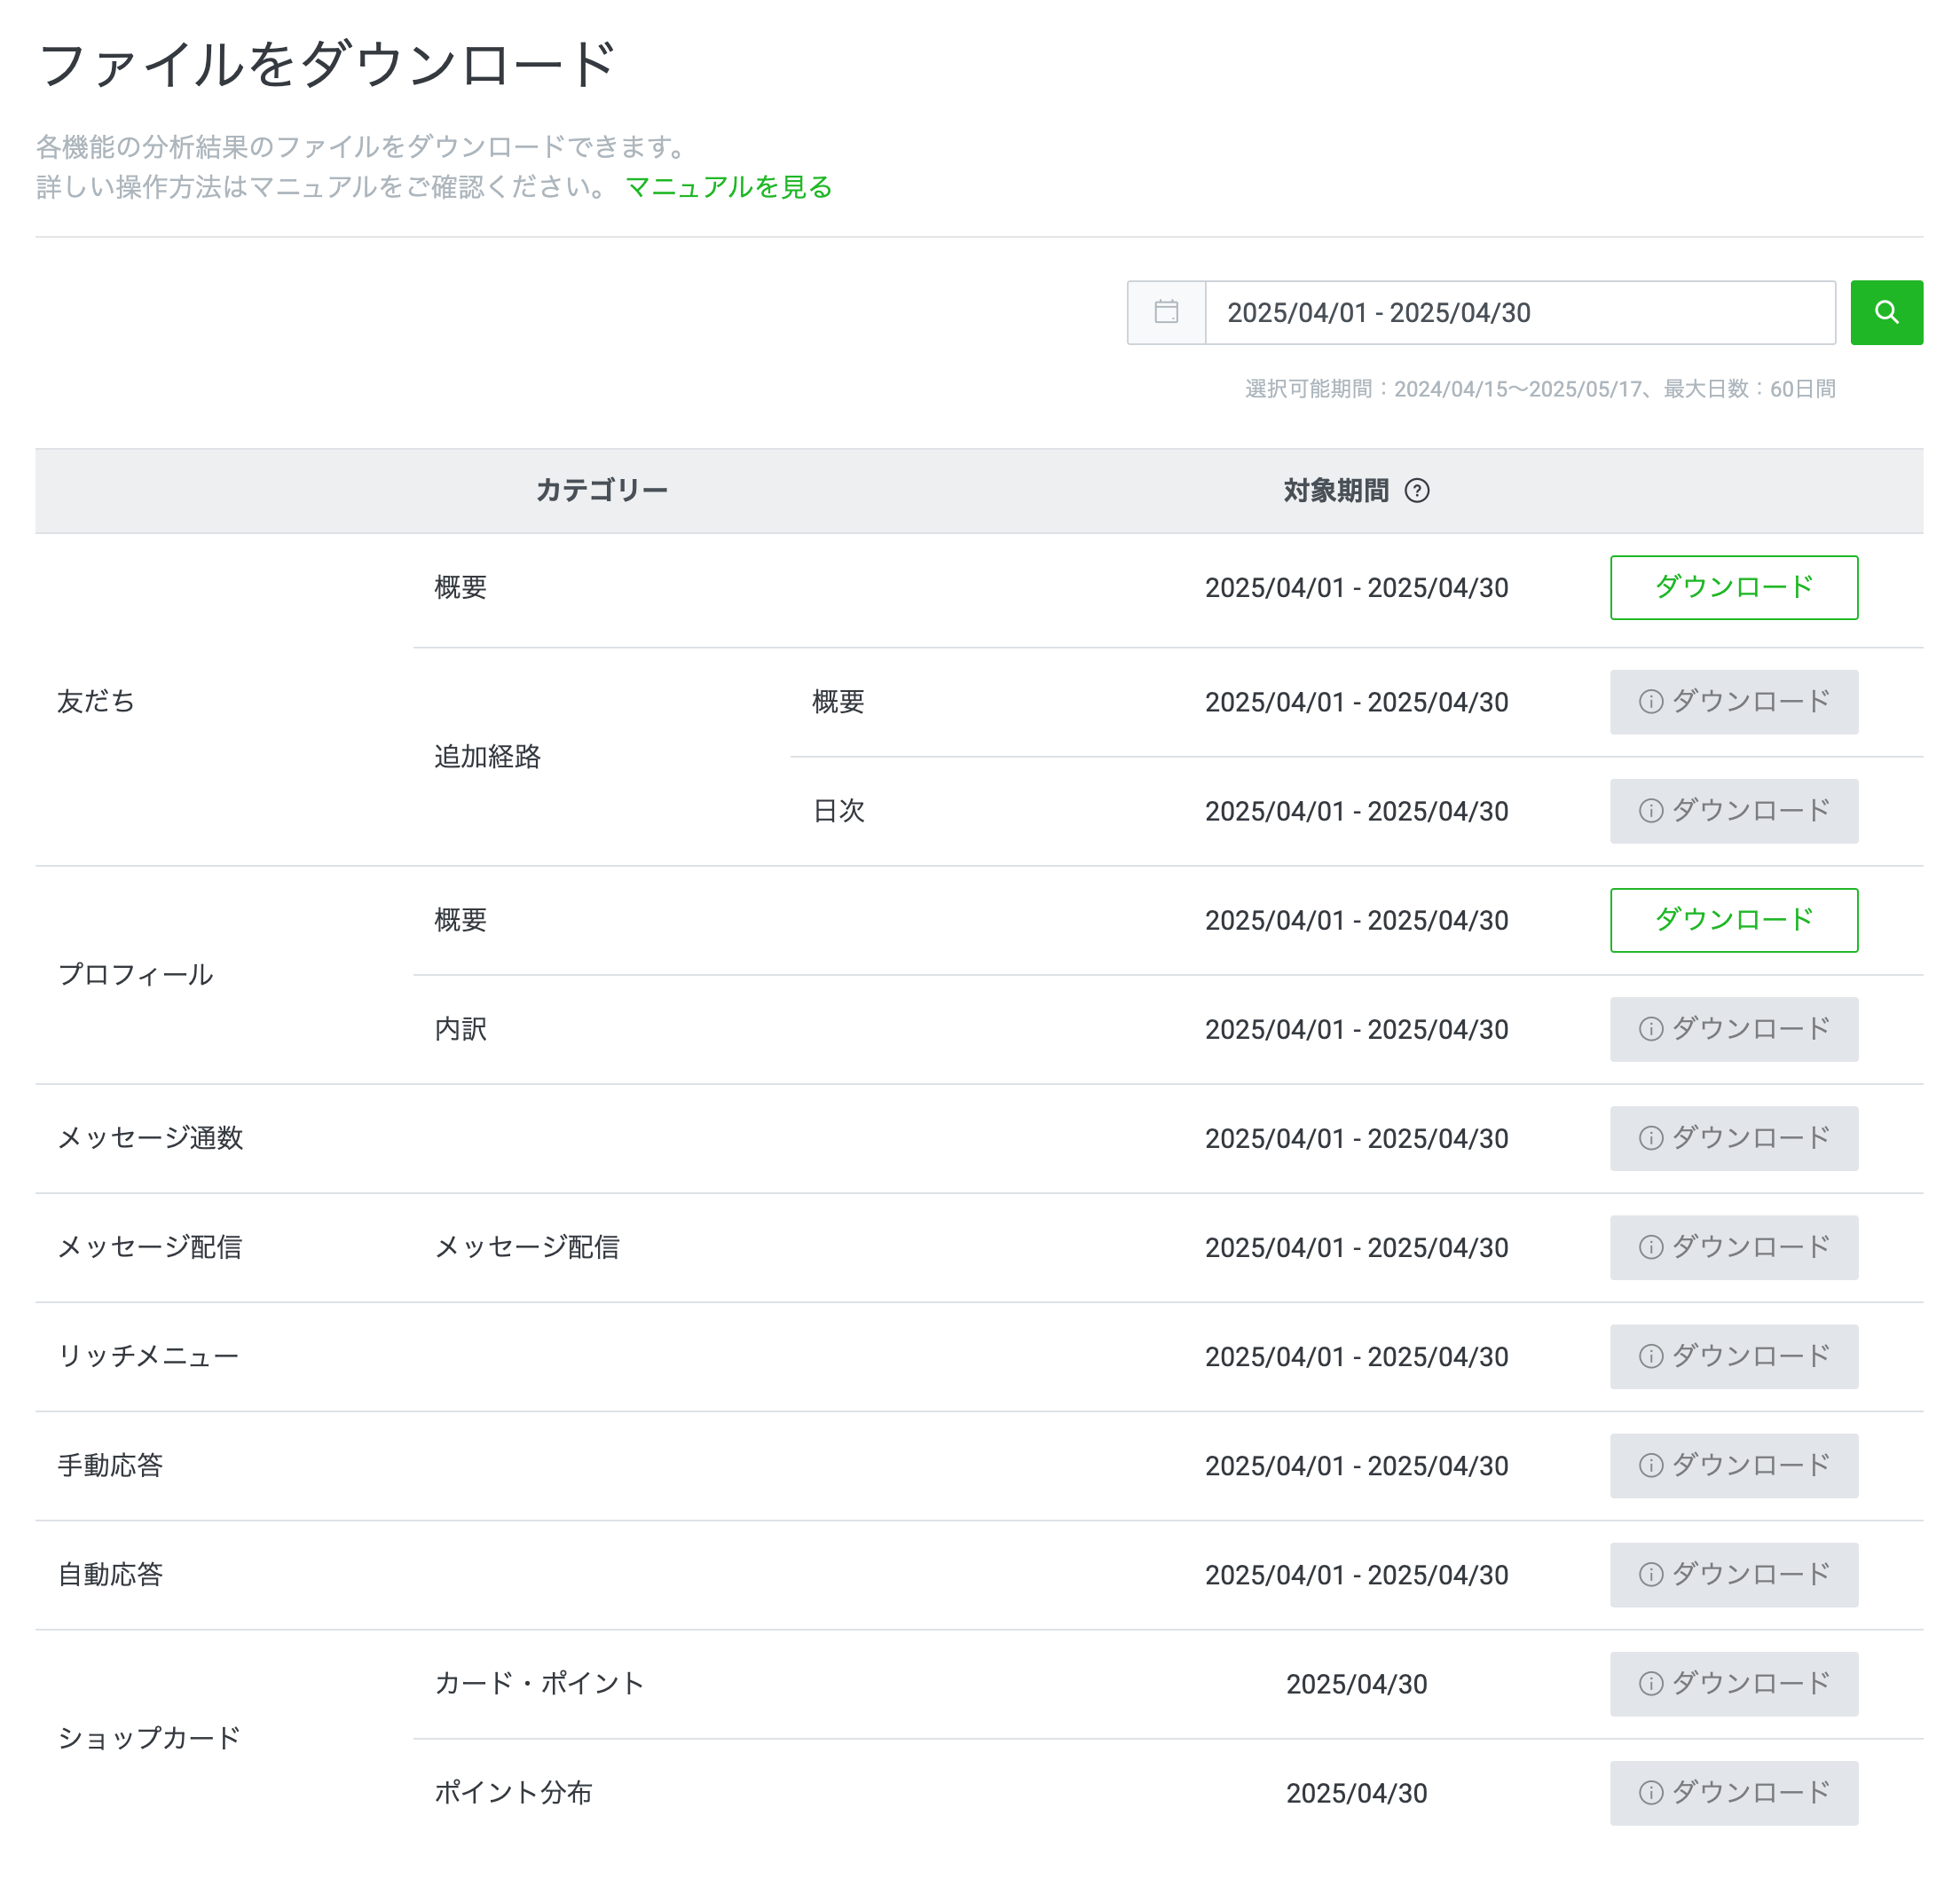Image resolution: width=1960 pixels, height=1902 pixels.
Task: Click info icon in プロフィール 内訳 row
Action: point(1651,1029)
